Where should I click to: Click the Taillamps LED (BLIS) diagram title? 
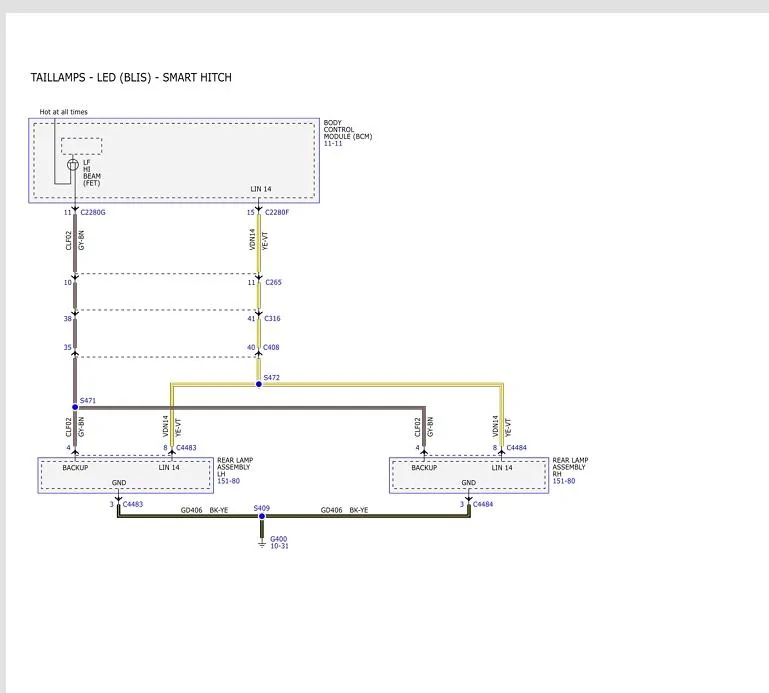(x=131, y=77)
